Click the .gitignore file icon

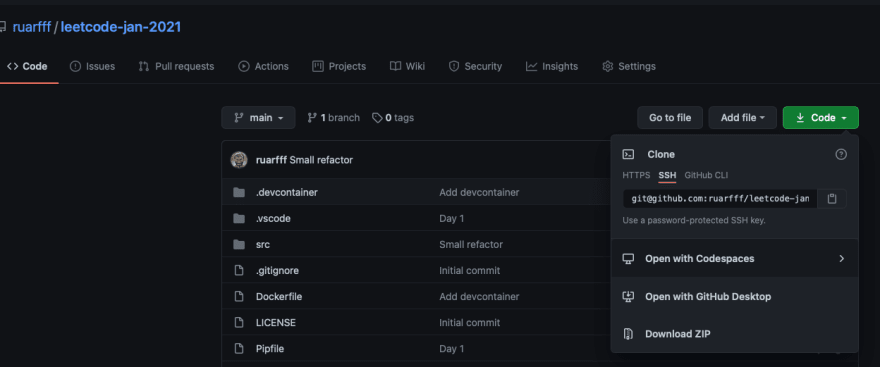coord(239,270)
